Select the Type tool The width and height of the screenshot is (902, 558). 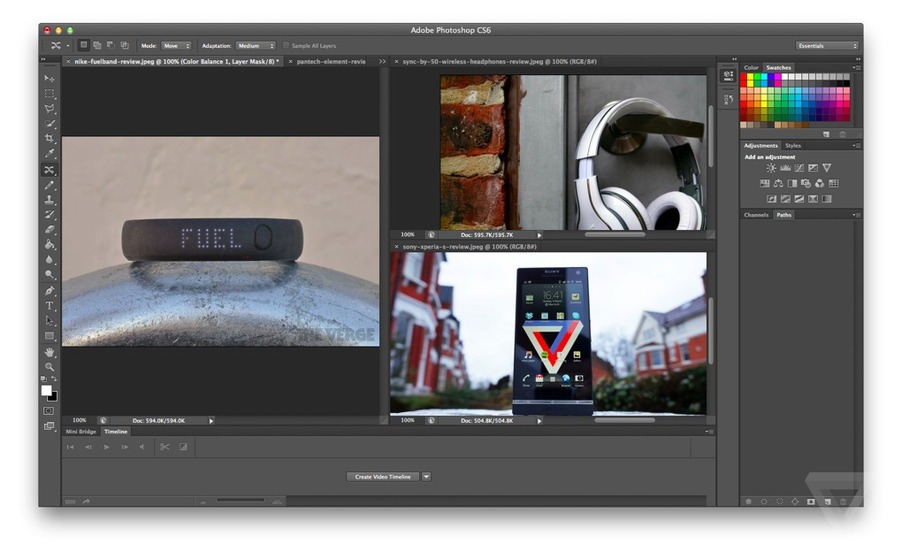49,305
